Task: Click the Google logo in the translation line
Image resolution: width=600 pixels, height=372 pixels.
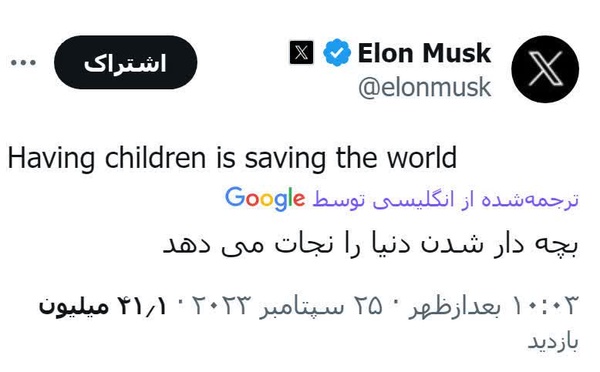Action: tap(265, 199)
